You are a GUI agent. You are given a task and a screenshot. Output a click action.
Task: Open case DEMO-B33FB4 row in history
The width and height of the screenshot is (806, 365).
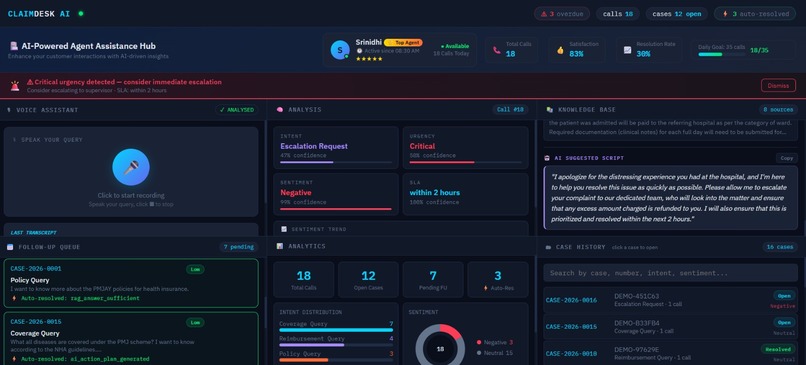(671, 327)
